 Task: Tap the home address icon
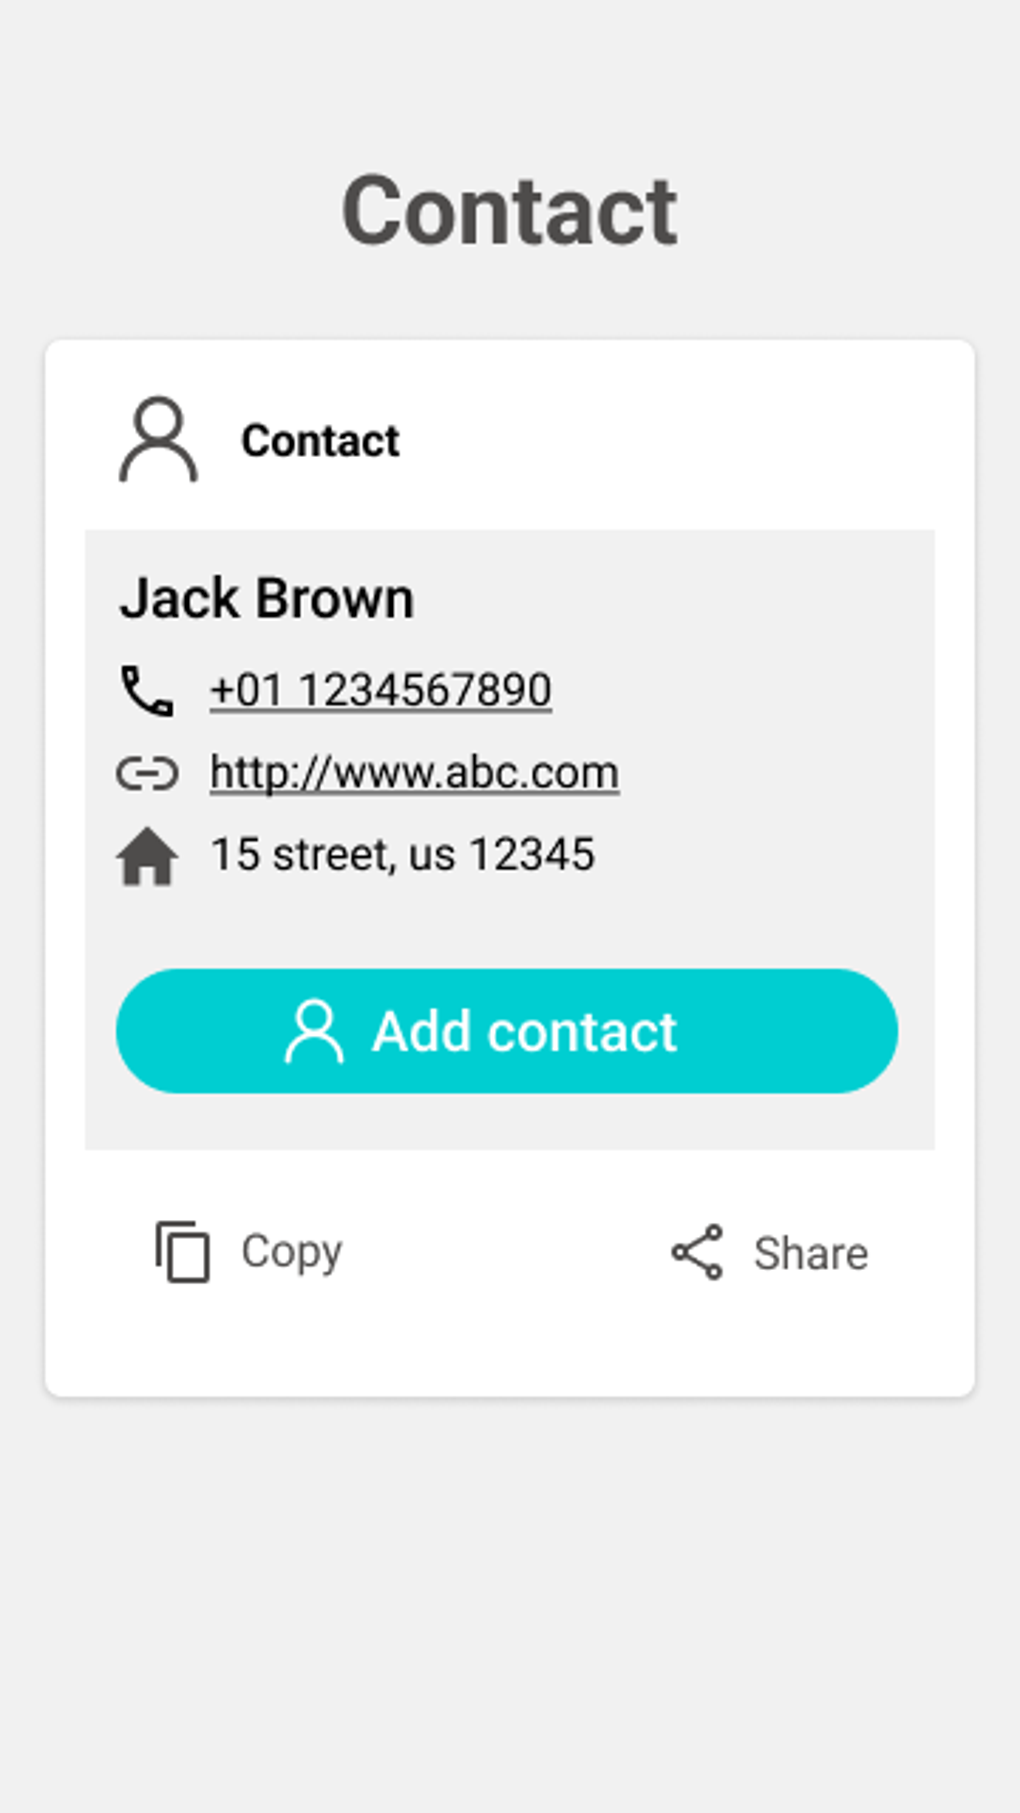pyautogui.click(x=147, y=856)
